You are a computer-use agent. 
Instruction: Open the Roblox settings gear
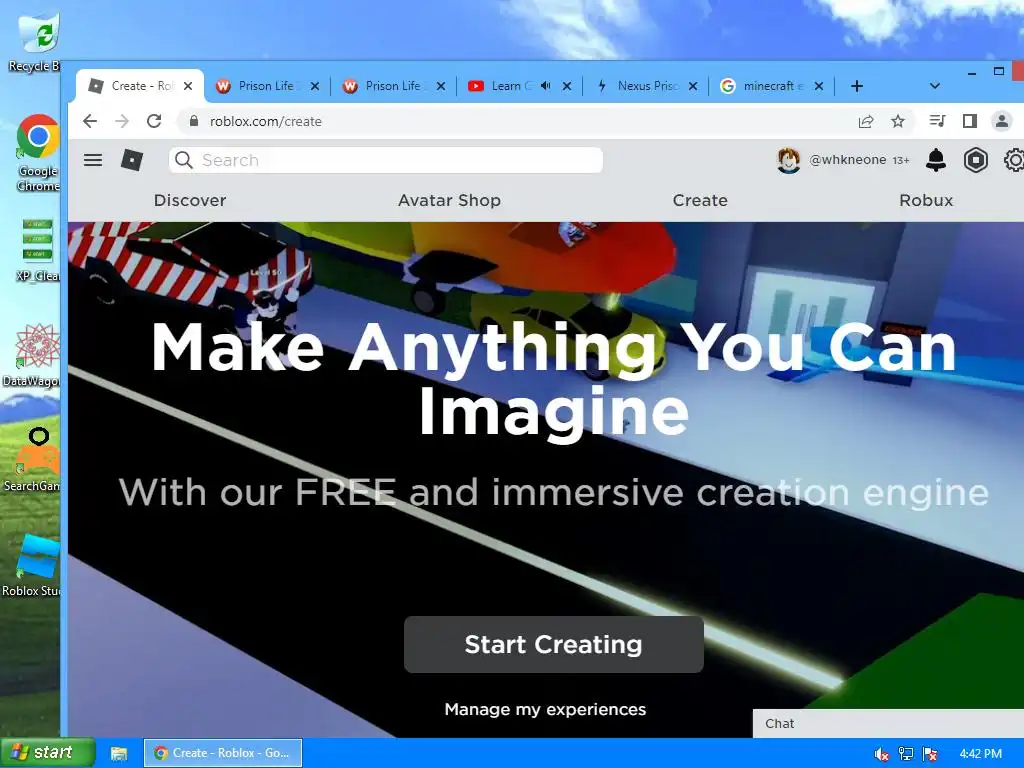tap(1014, 160)
